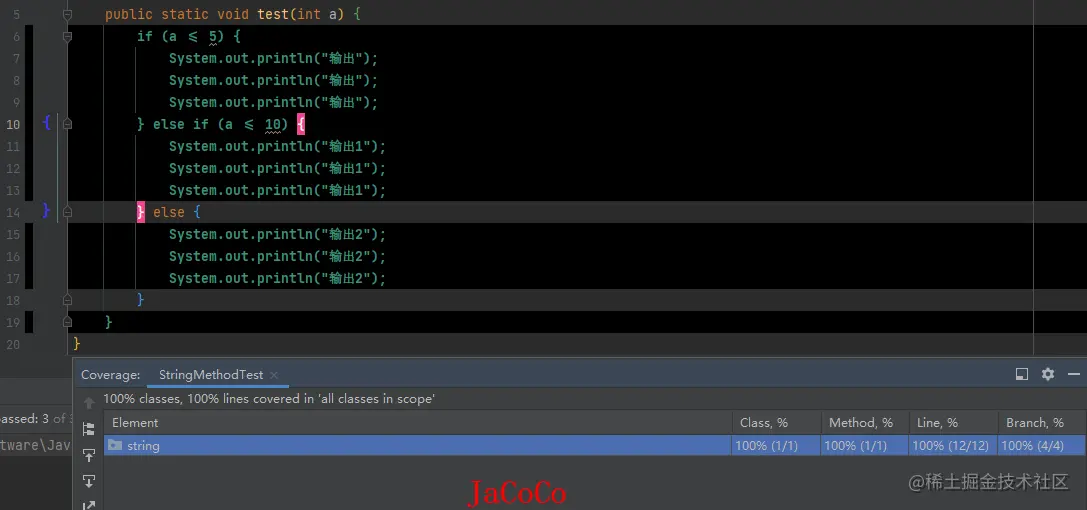Close the StringMethodTest coverage tab
Screen dimensions: 1087x510
(274, 375)
